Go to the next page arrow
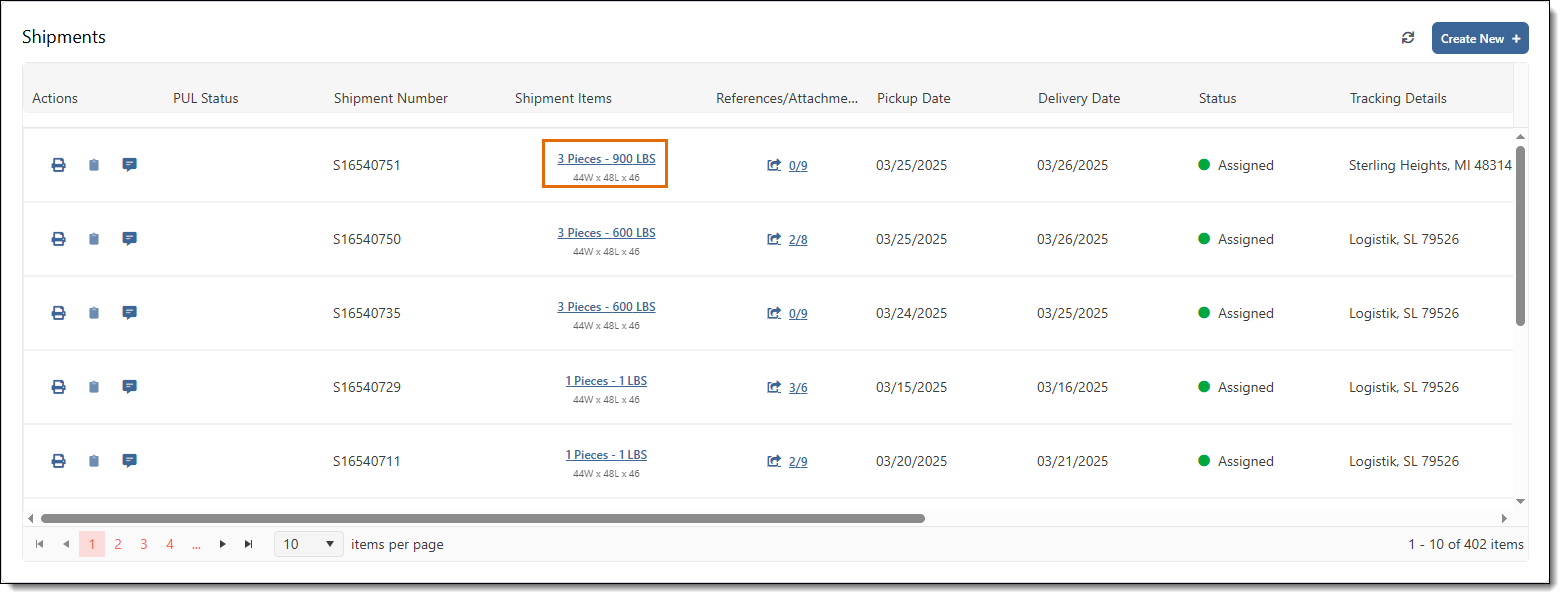Screen dimensions: 1565x599 tap(223, 544)
